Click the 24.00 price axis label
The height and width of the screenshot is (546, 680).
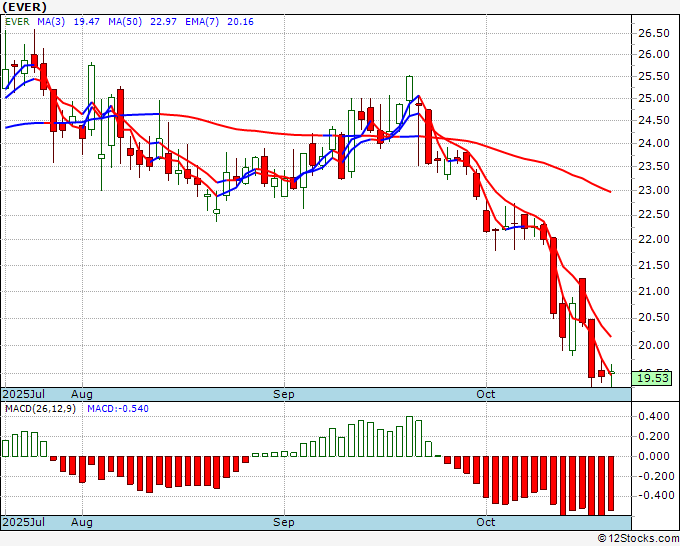tap(654, 143)
